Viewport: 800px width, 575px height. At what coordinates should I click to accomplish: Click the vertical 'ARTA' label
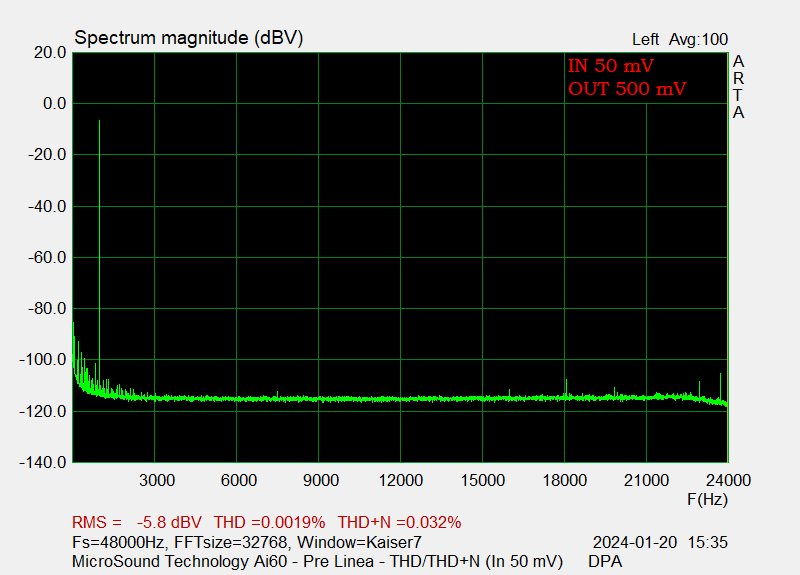click(738, 87)
